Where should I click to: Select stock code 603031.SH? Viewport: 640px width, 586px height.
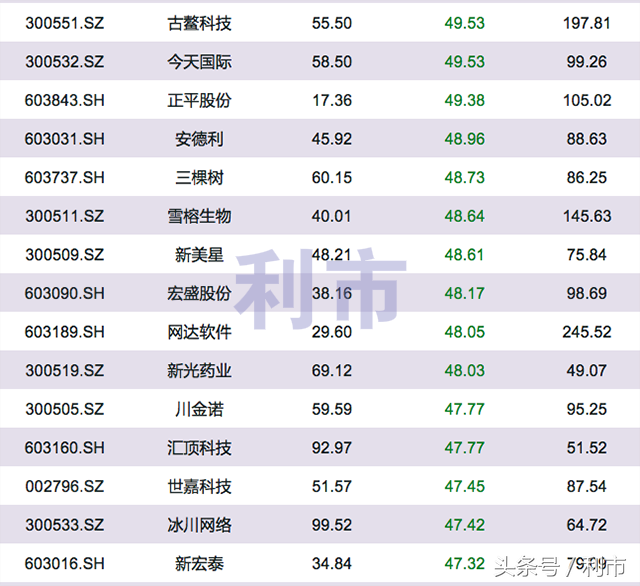pos(64,139)
